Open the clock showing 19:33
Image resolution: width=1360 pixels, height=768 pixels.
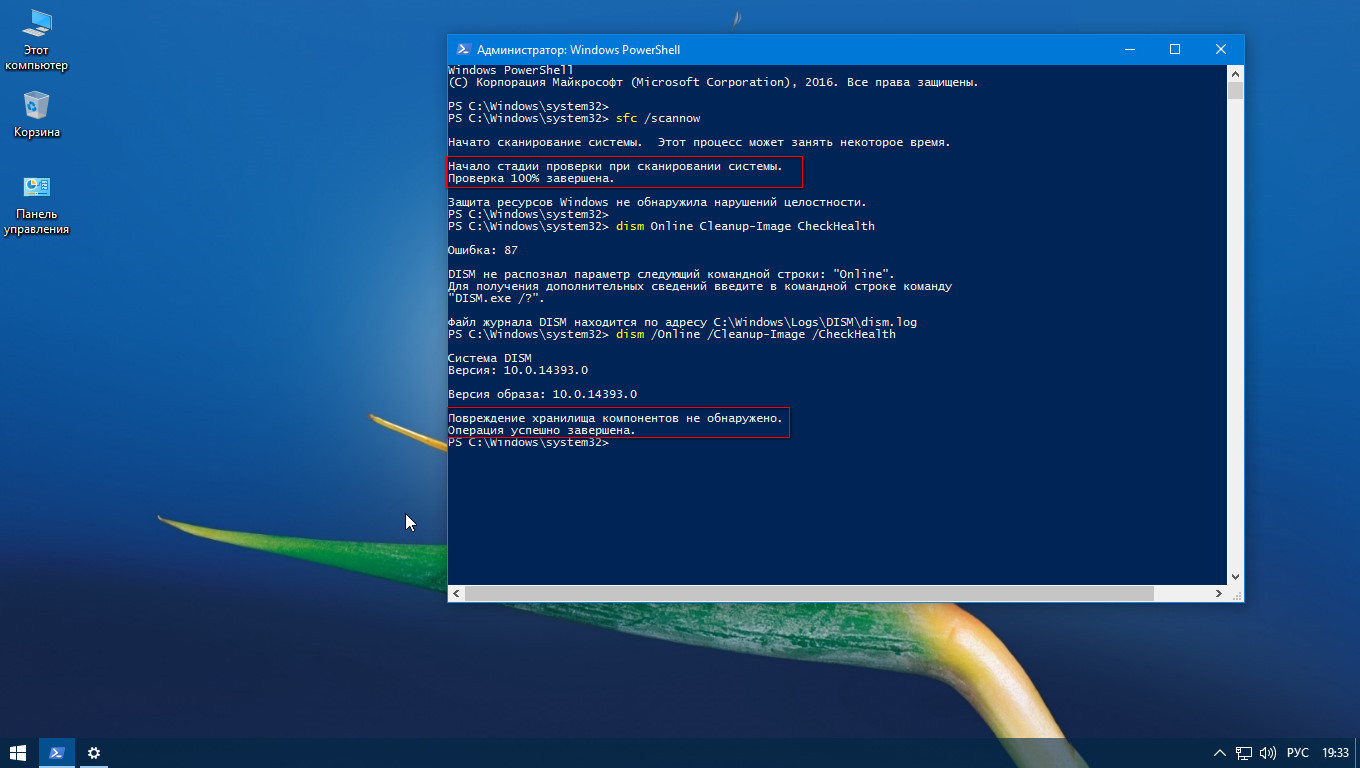[1335, 753]
